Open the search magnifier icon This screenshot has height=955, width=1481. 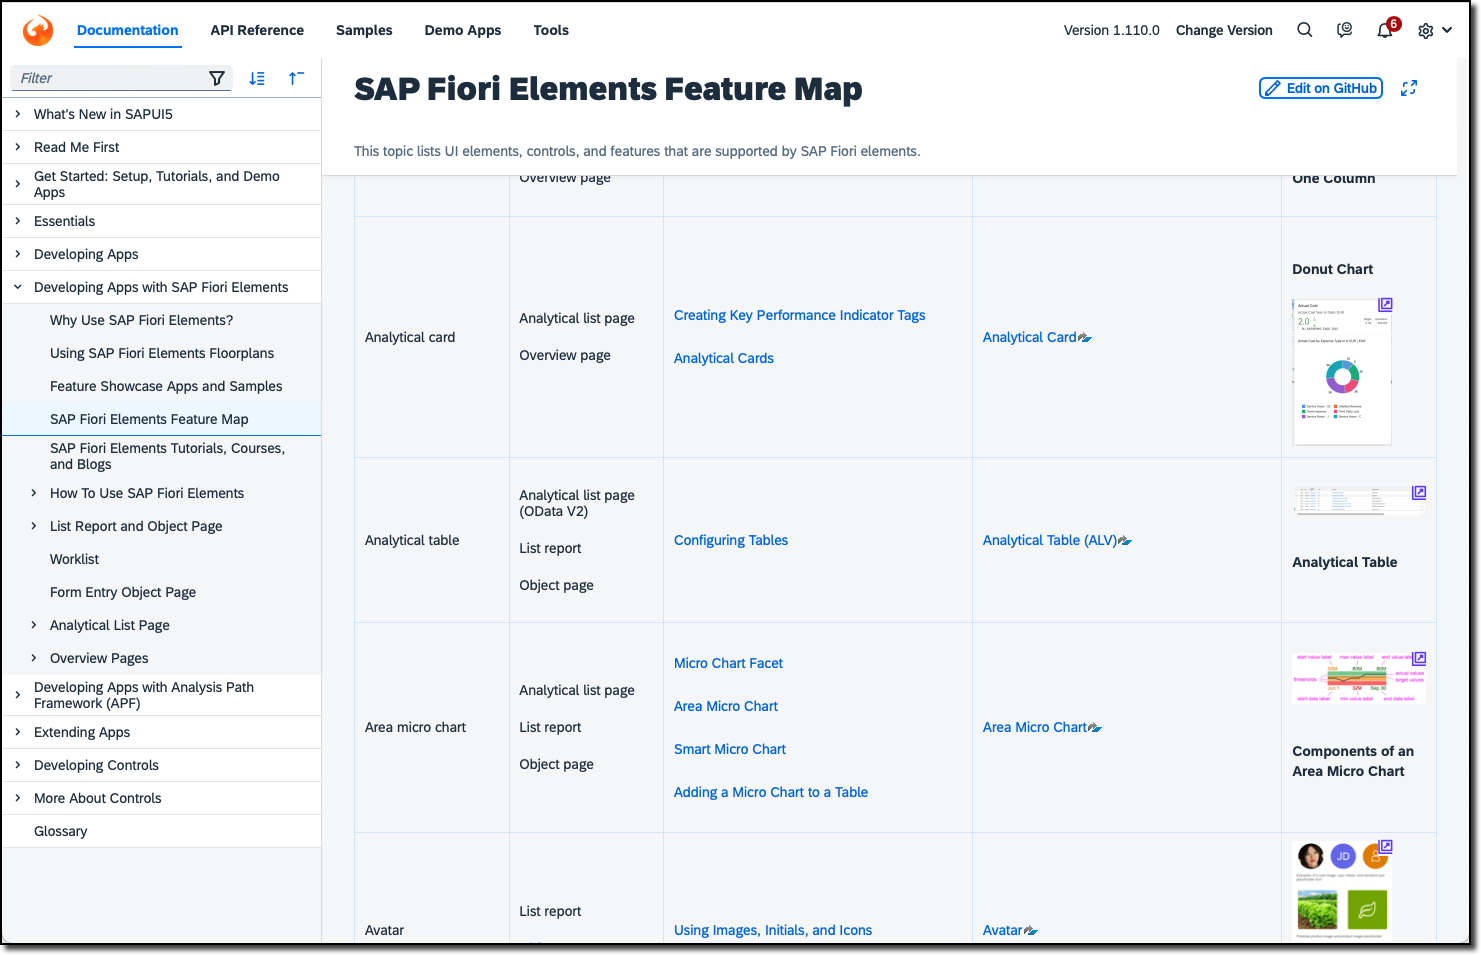tap(1304, 30)
